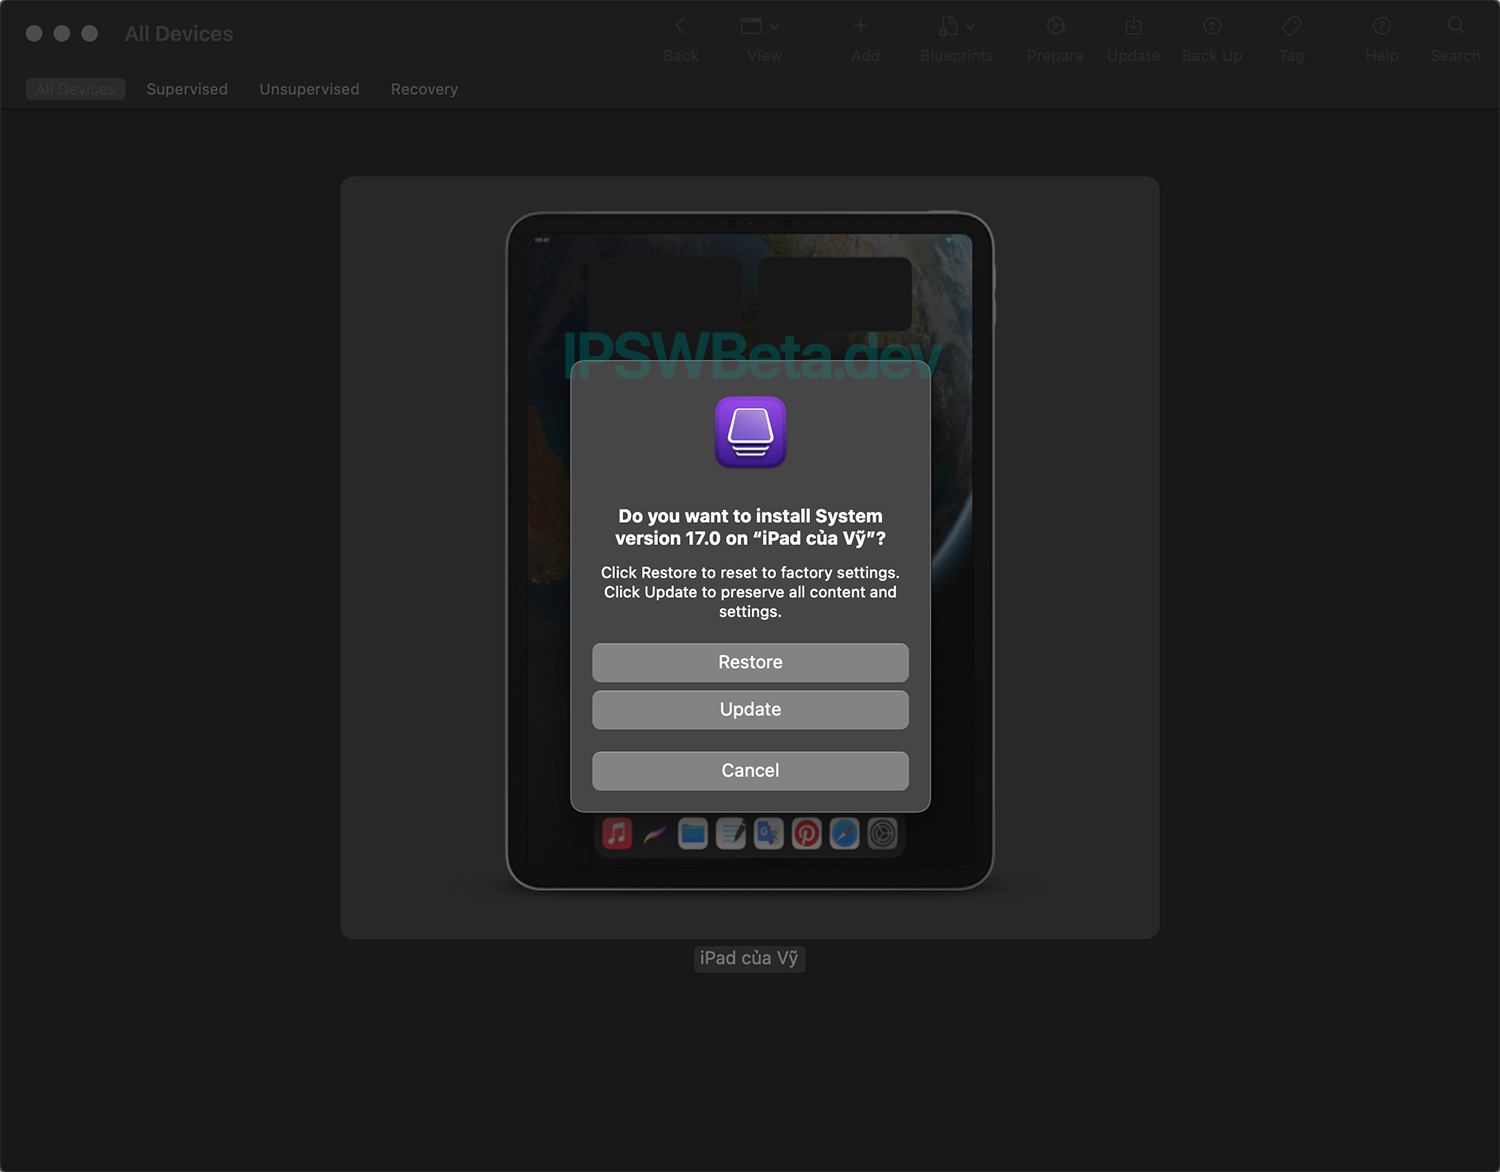Select the Unsupervised tab
The height and width of the screenshot is (1172, 1500).
click(309, 89)
